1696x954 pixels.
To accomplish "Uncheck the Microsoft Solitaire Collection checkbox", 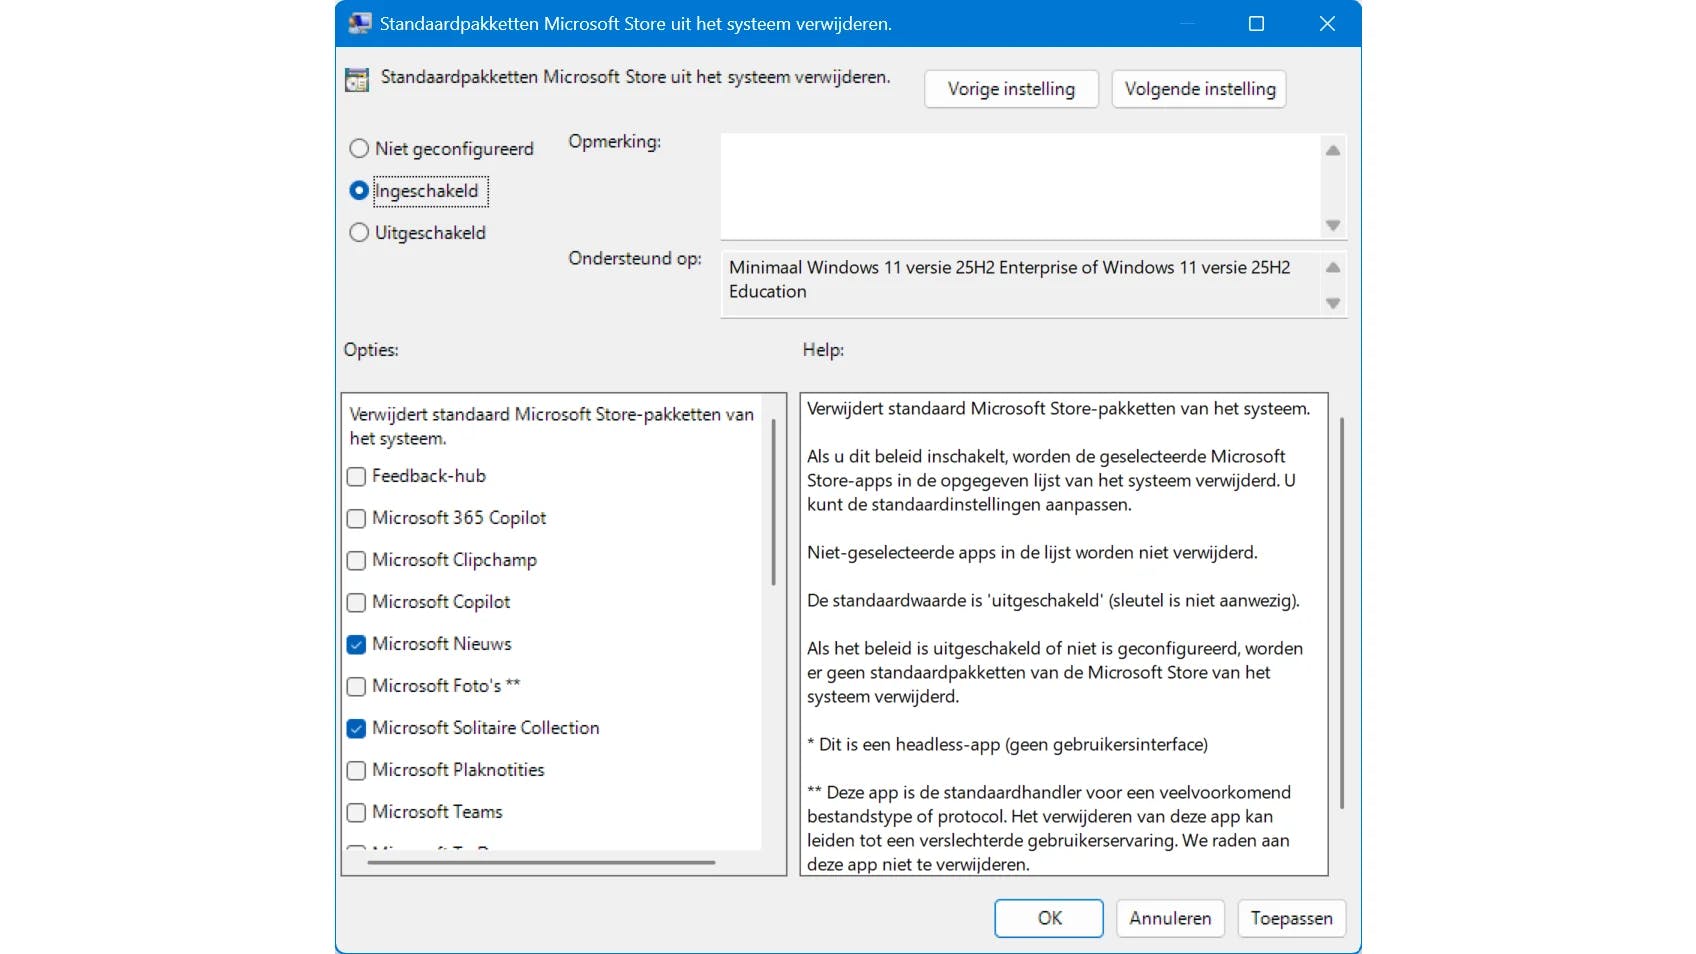I will 356,729.
